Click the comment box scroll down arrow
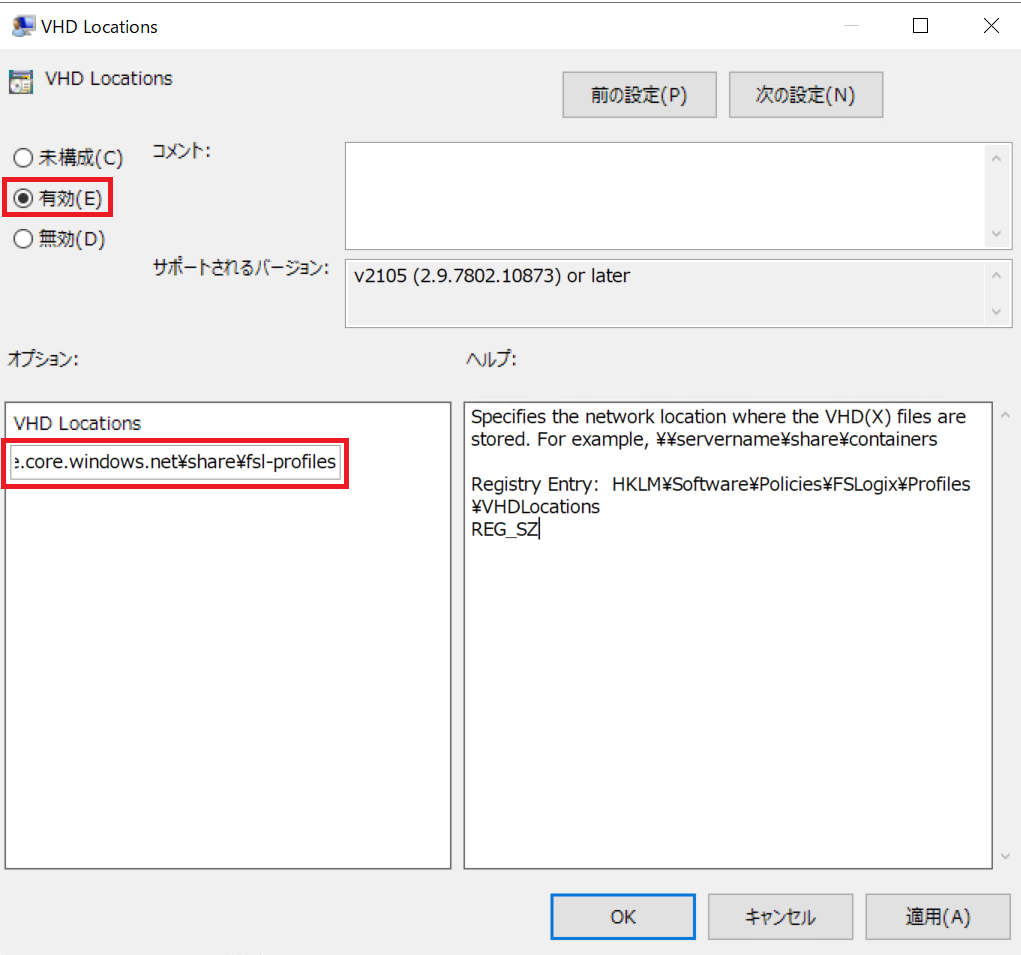The width and height of the screenshot is (1021, 955). pos(996,234)
